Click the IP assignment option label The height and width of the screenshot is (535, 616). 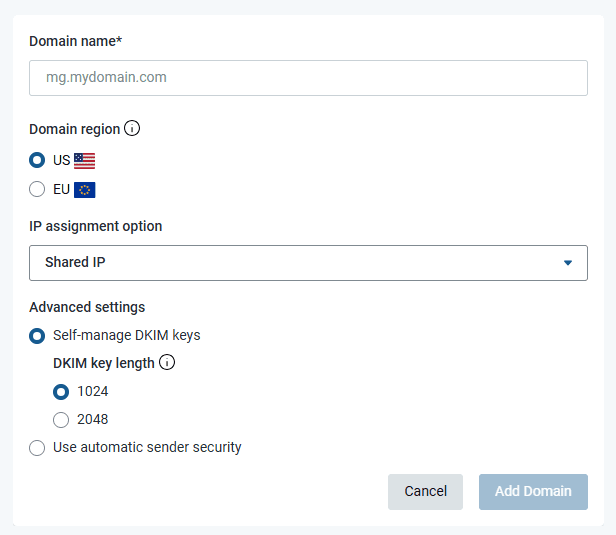pyautogui.click(x=95, y=226)
